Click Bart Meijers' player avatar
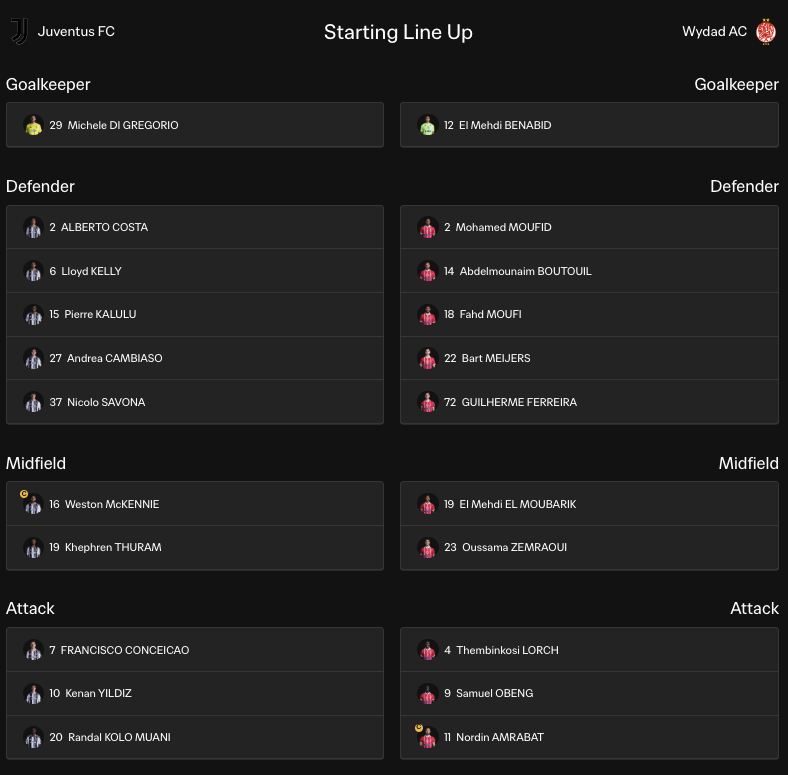Viewport: 788px width, 775px height. (428, 358)
